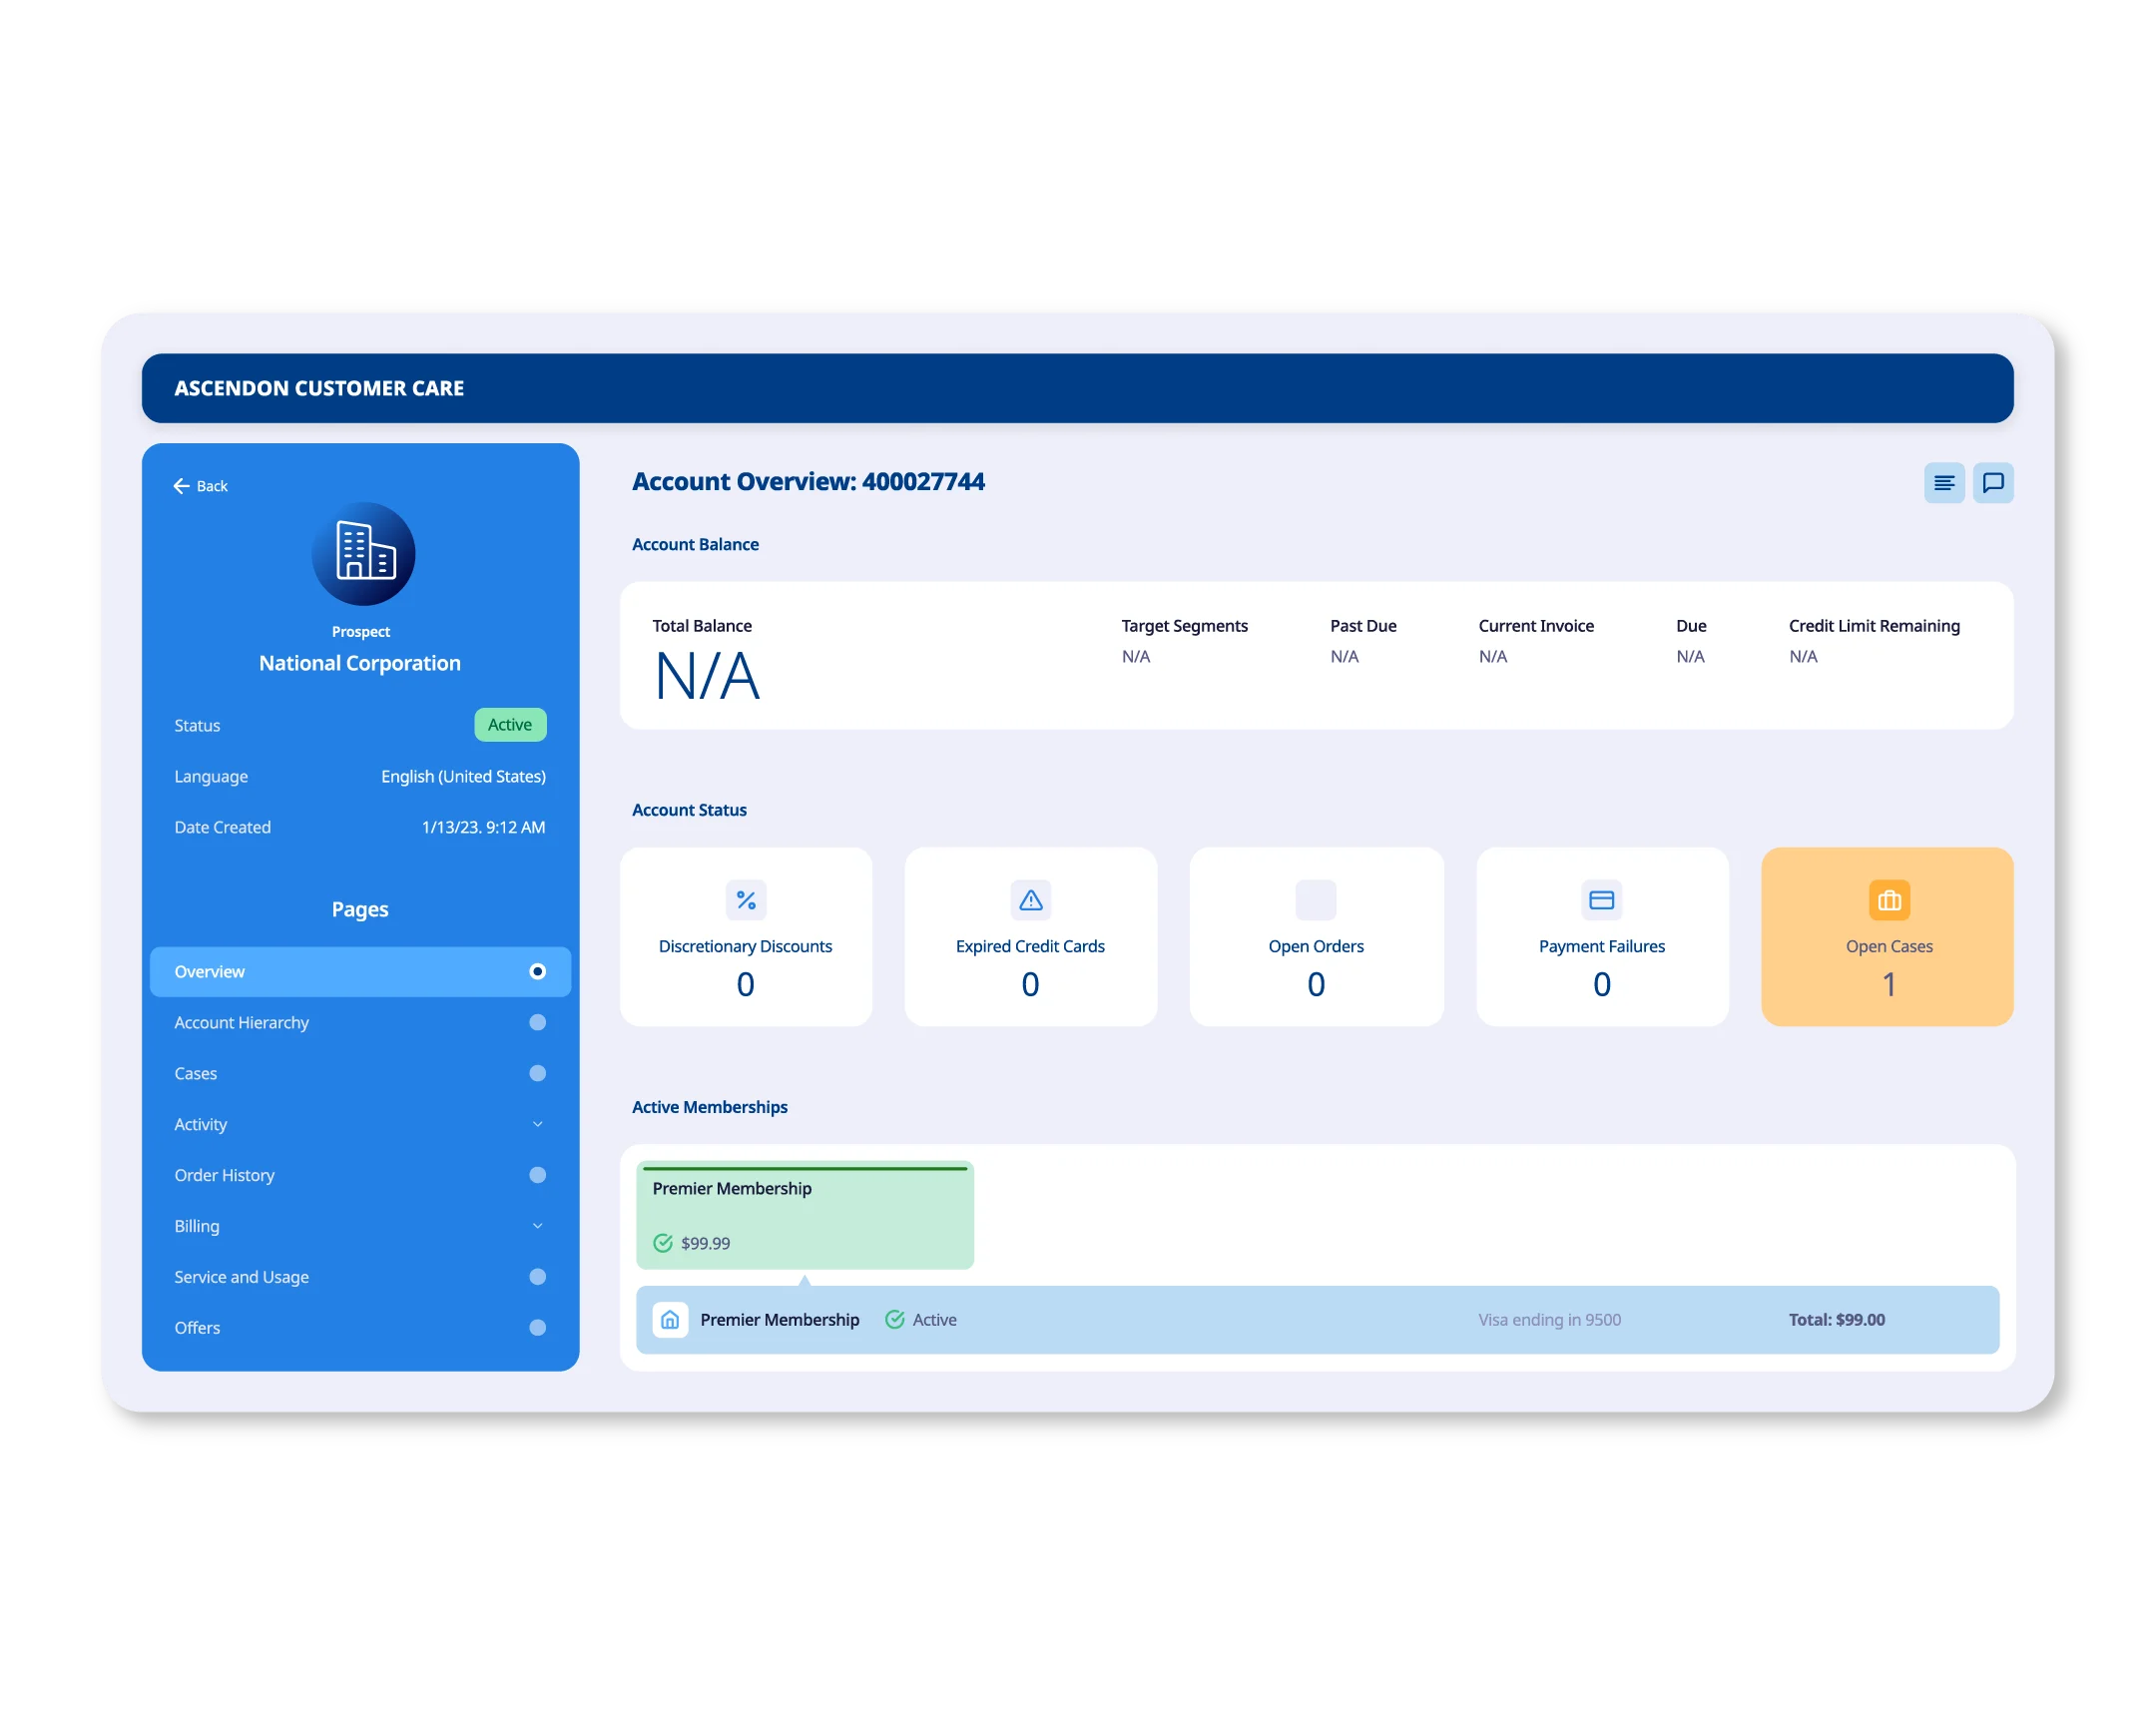Select the credit card icon under Payment Failures

pos(1601,900)
